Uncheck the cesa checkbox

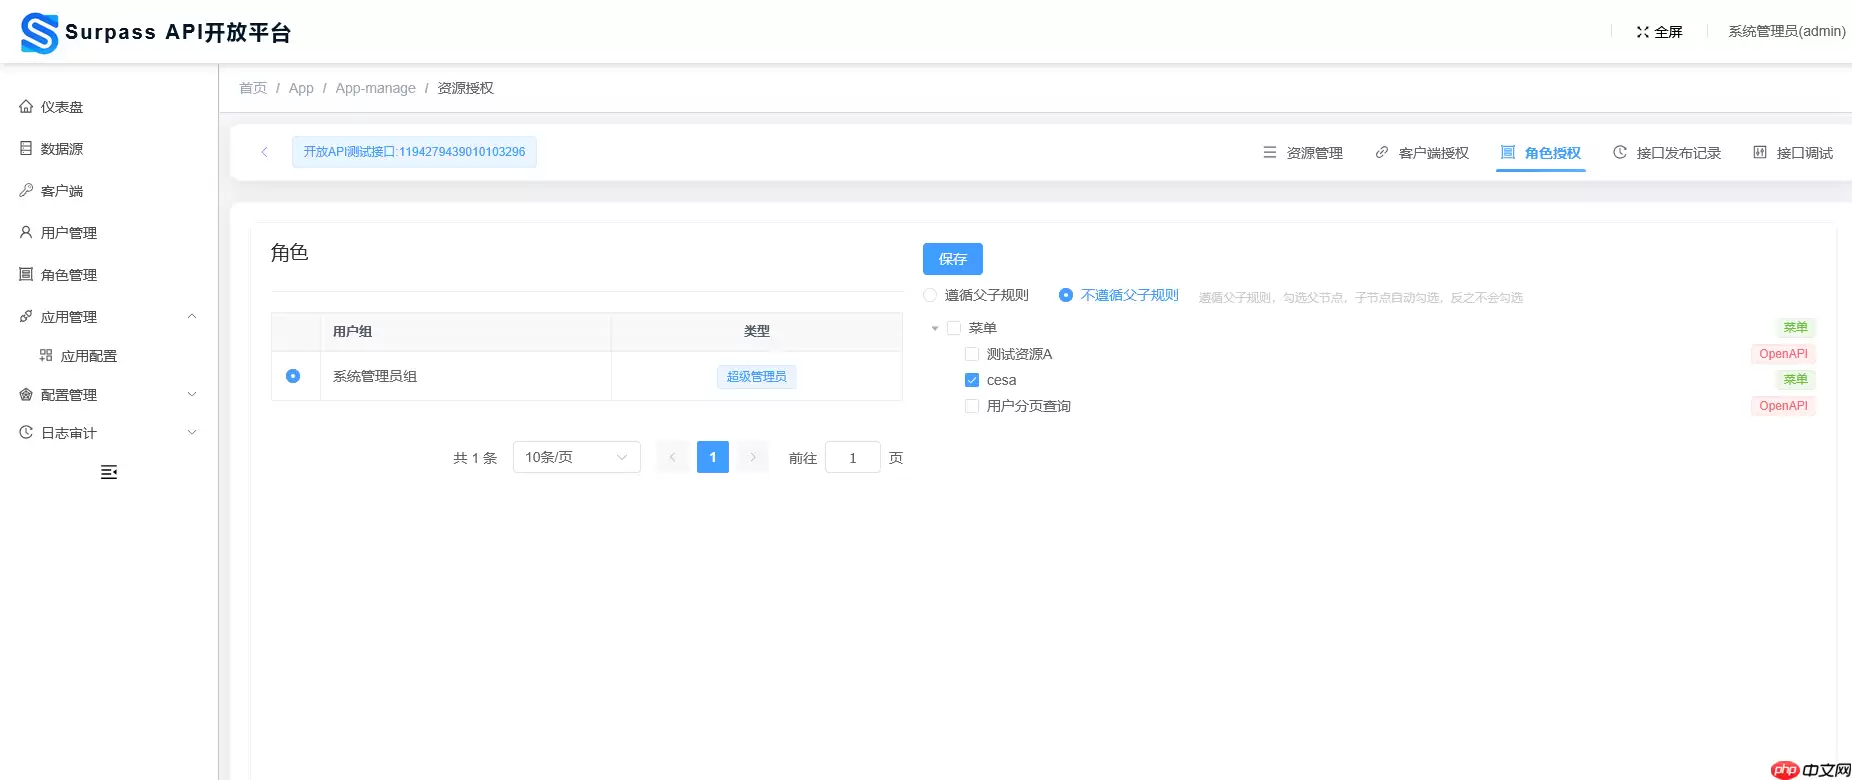pos(972,380)
